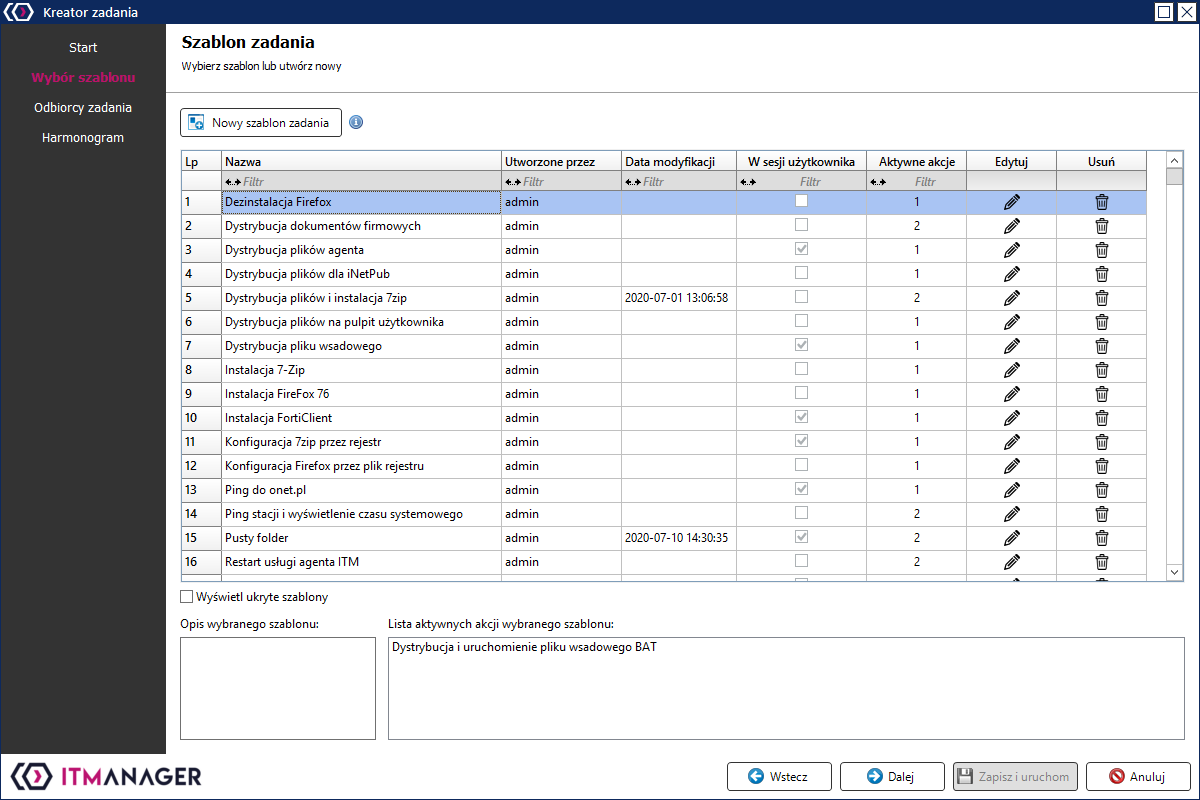The height and width of the screenshot is (800, 1200).
Task: Create a Nowy szablon zadania
Action: (261, 123)
